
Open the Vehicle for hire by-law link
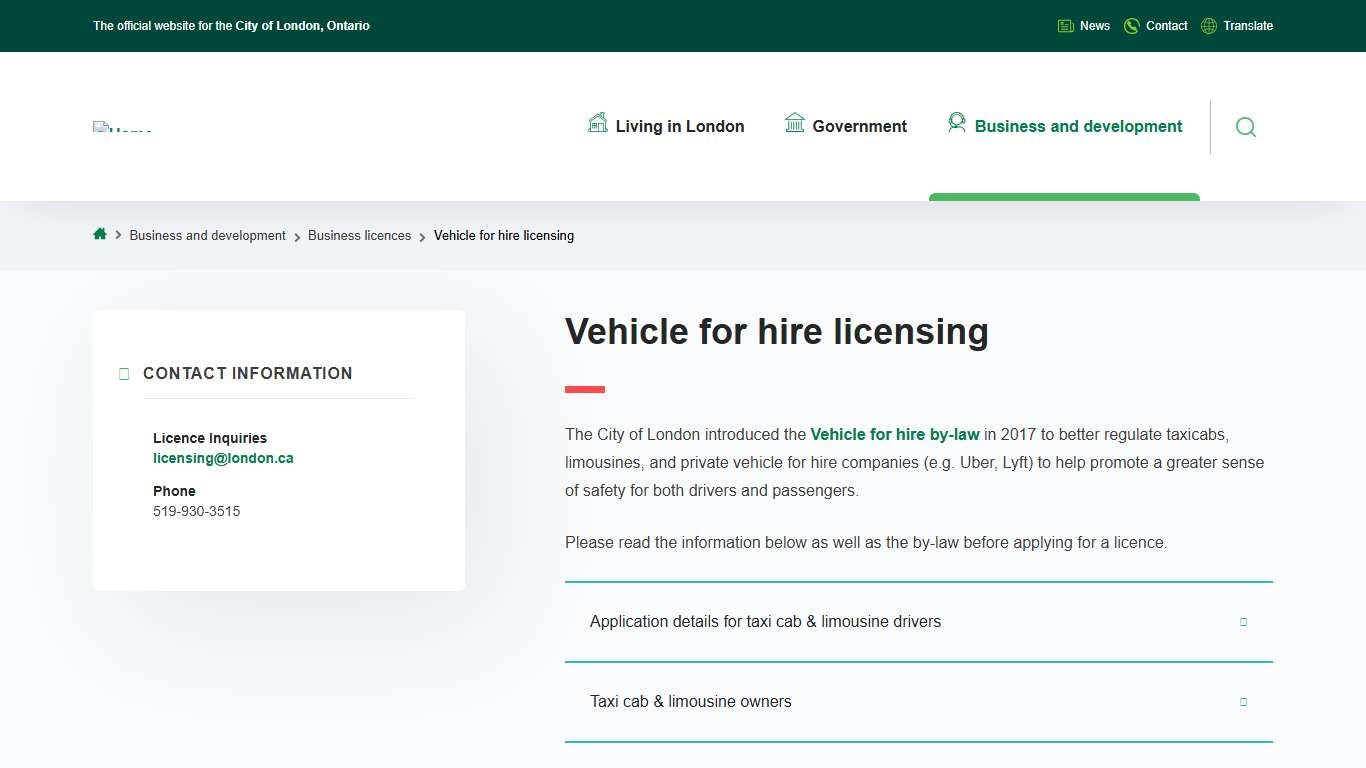pos(894,434)
